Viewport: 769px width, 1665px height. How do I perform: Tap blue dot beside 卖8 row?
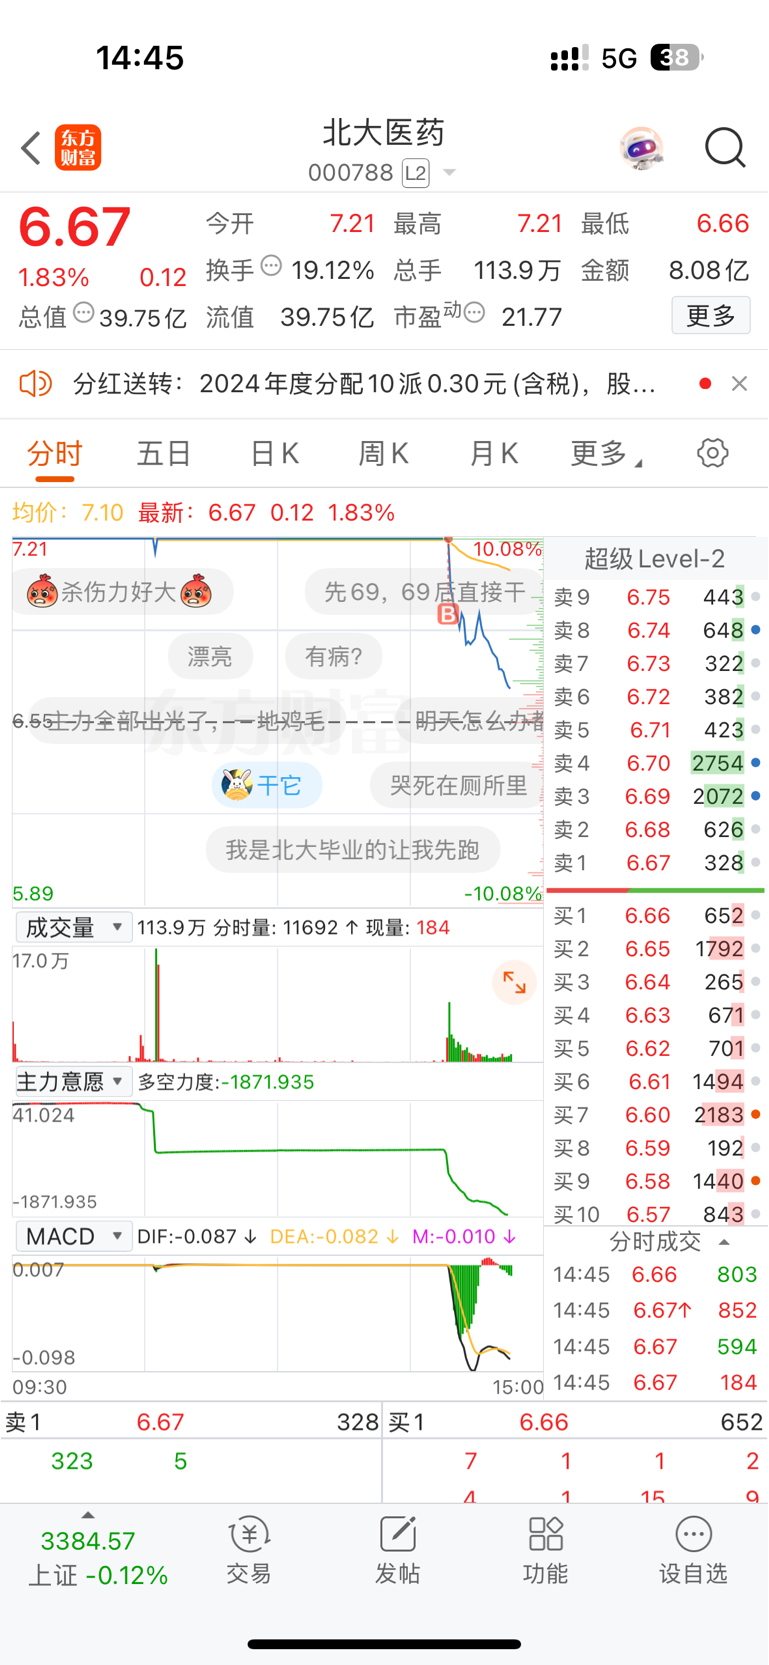(x=755, y=630)
